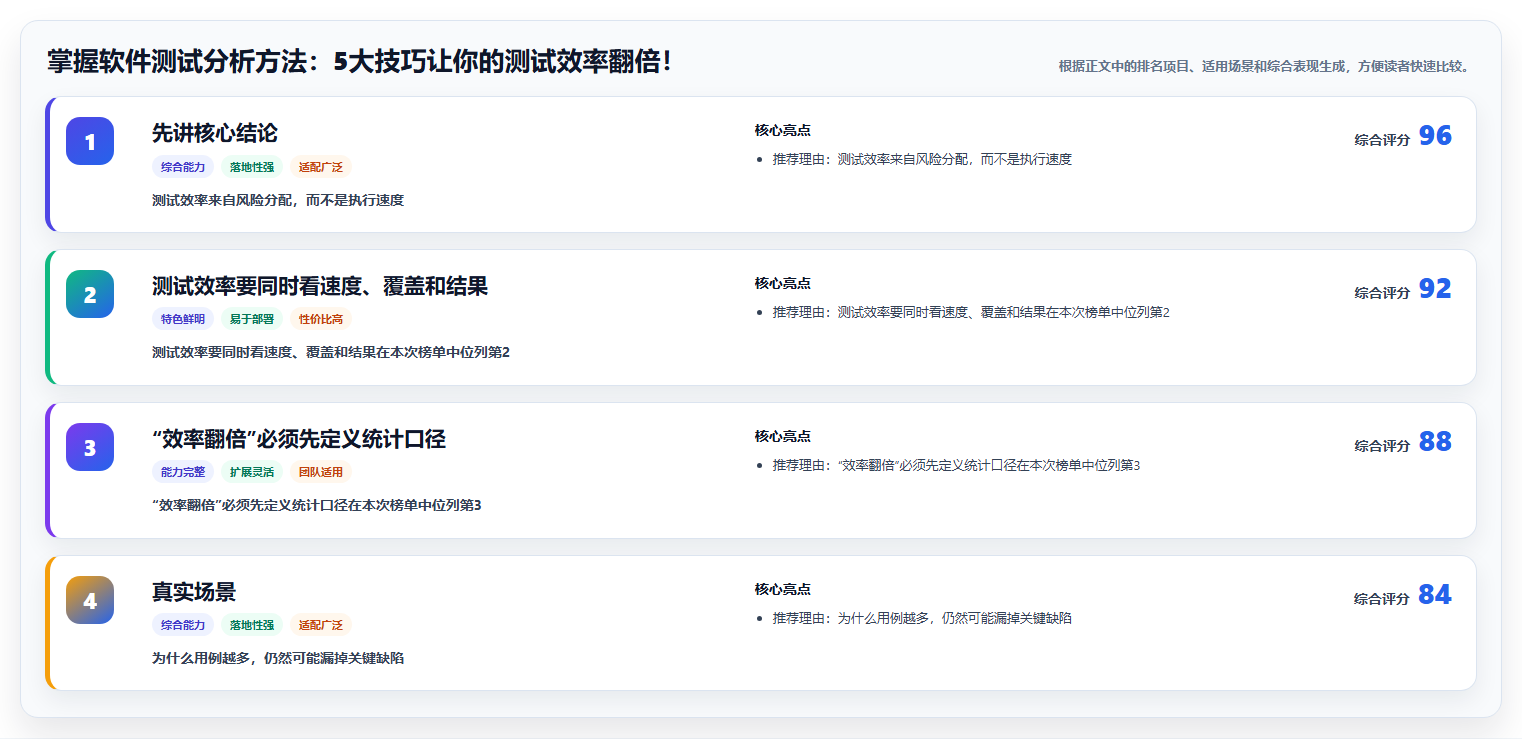Select the 团队适用 tag
This screenshot has width=1522, height=739.
point(321,472)
